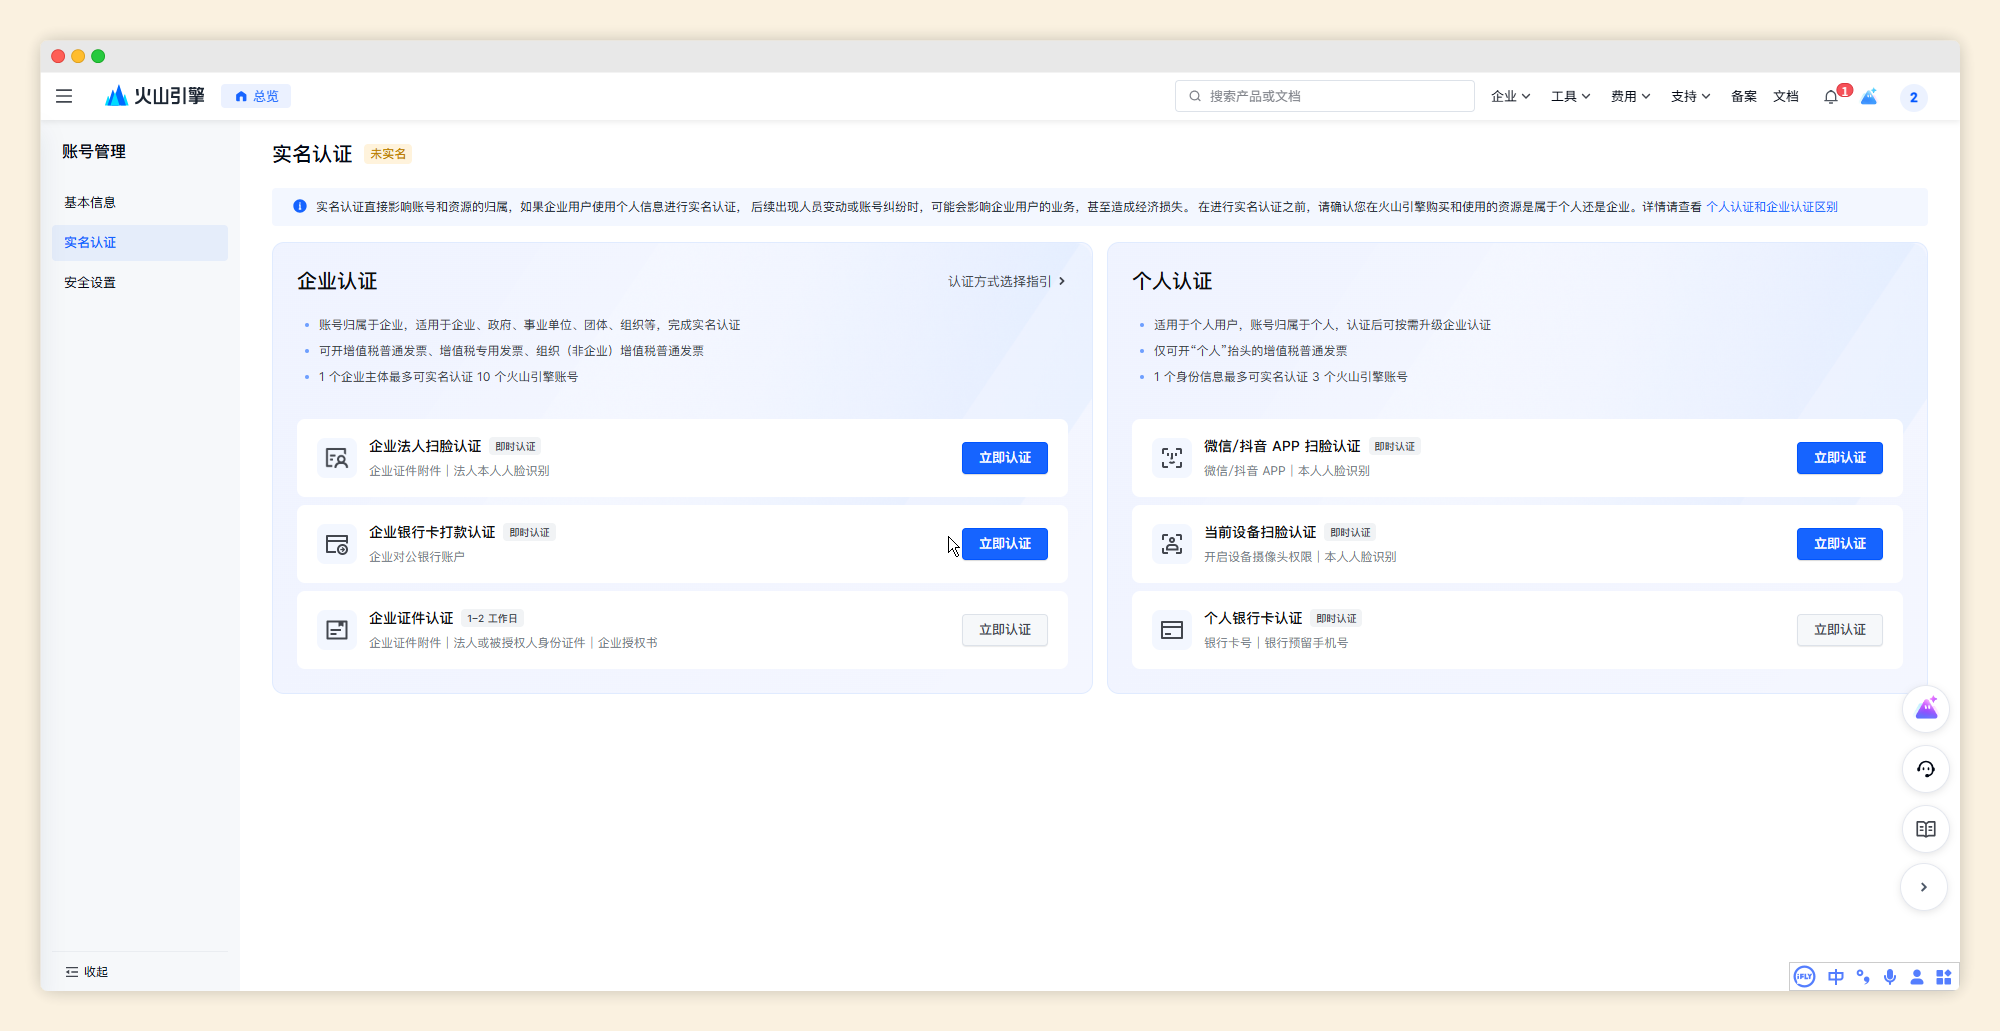Click the Volcano Engine logo
The width and height of the screenshot is (2000, 1031).
(x=155, y=96)
